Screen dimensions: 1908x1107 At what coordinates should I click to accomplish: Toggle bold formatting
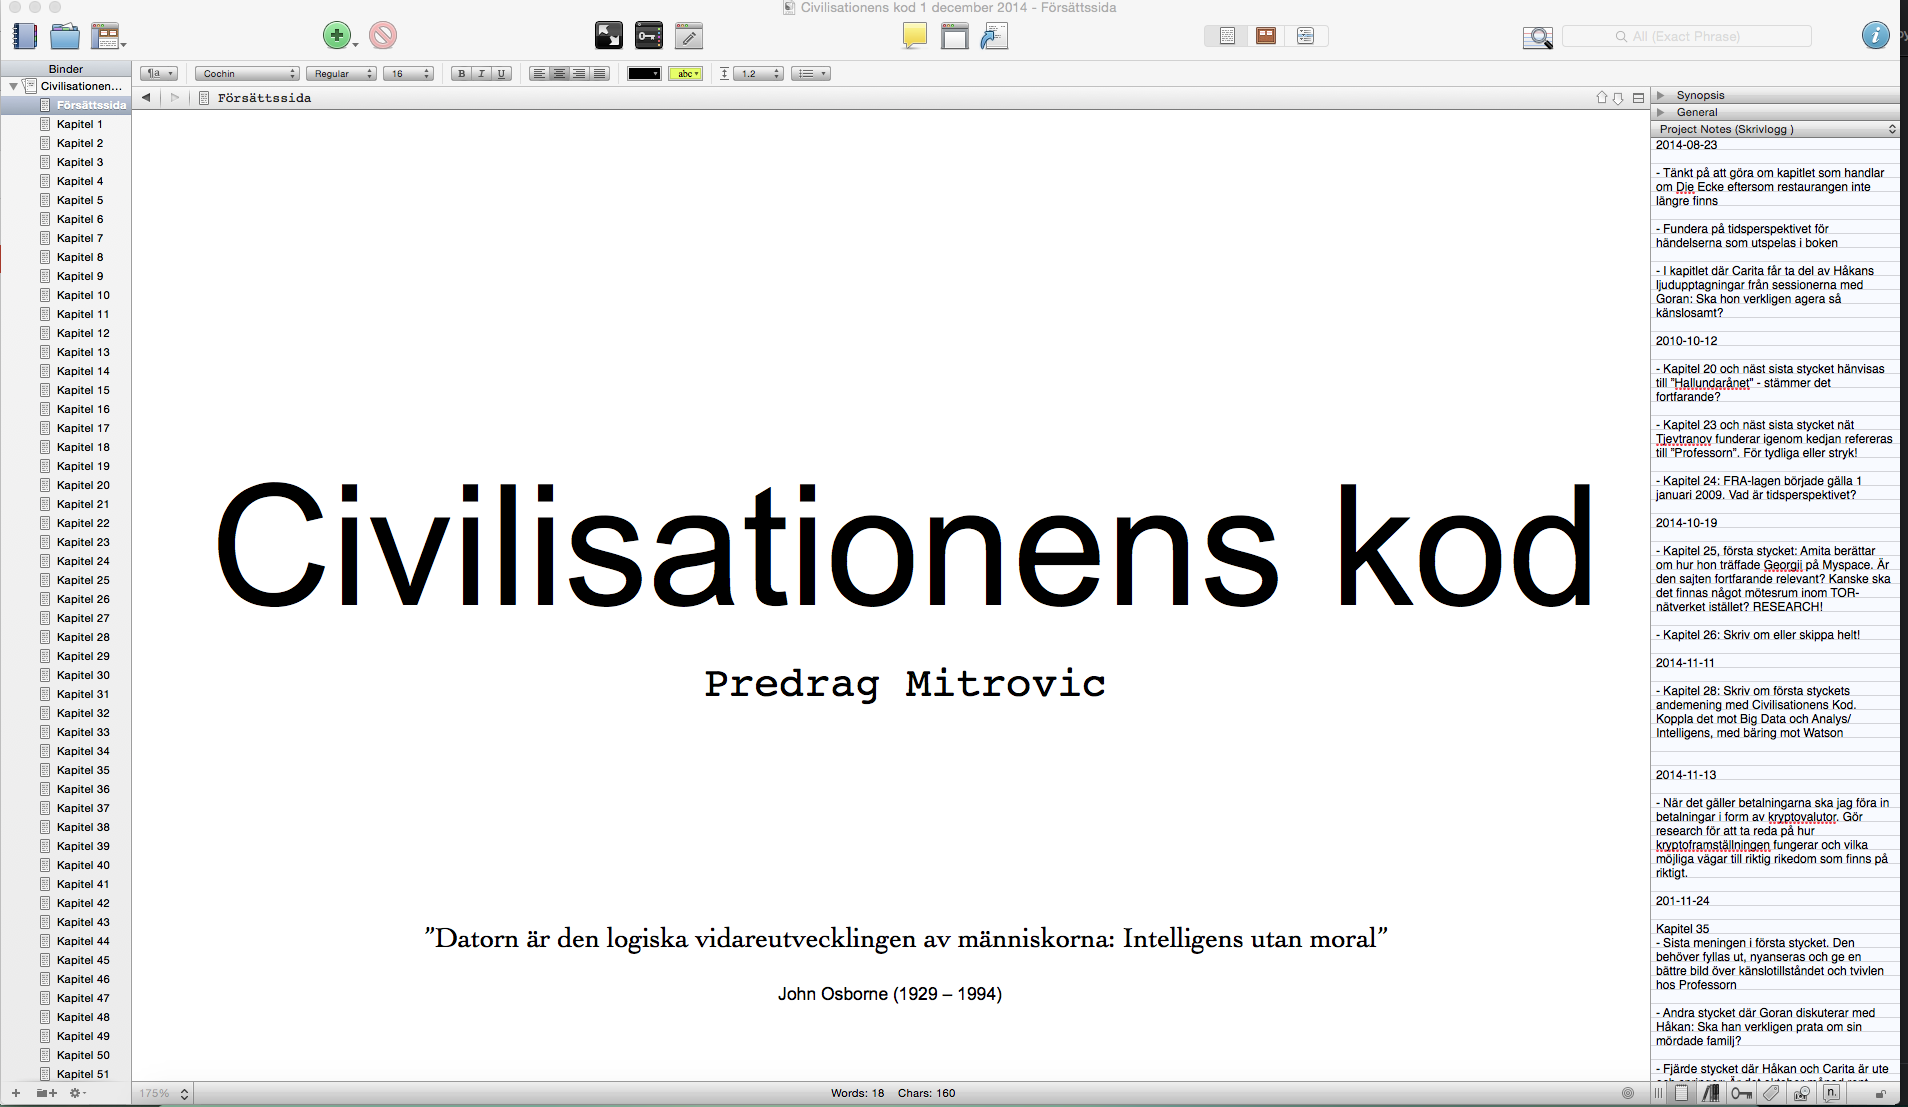(x=461, y=74)
